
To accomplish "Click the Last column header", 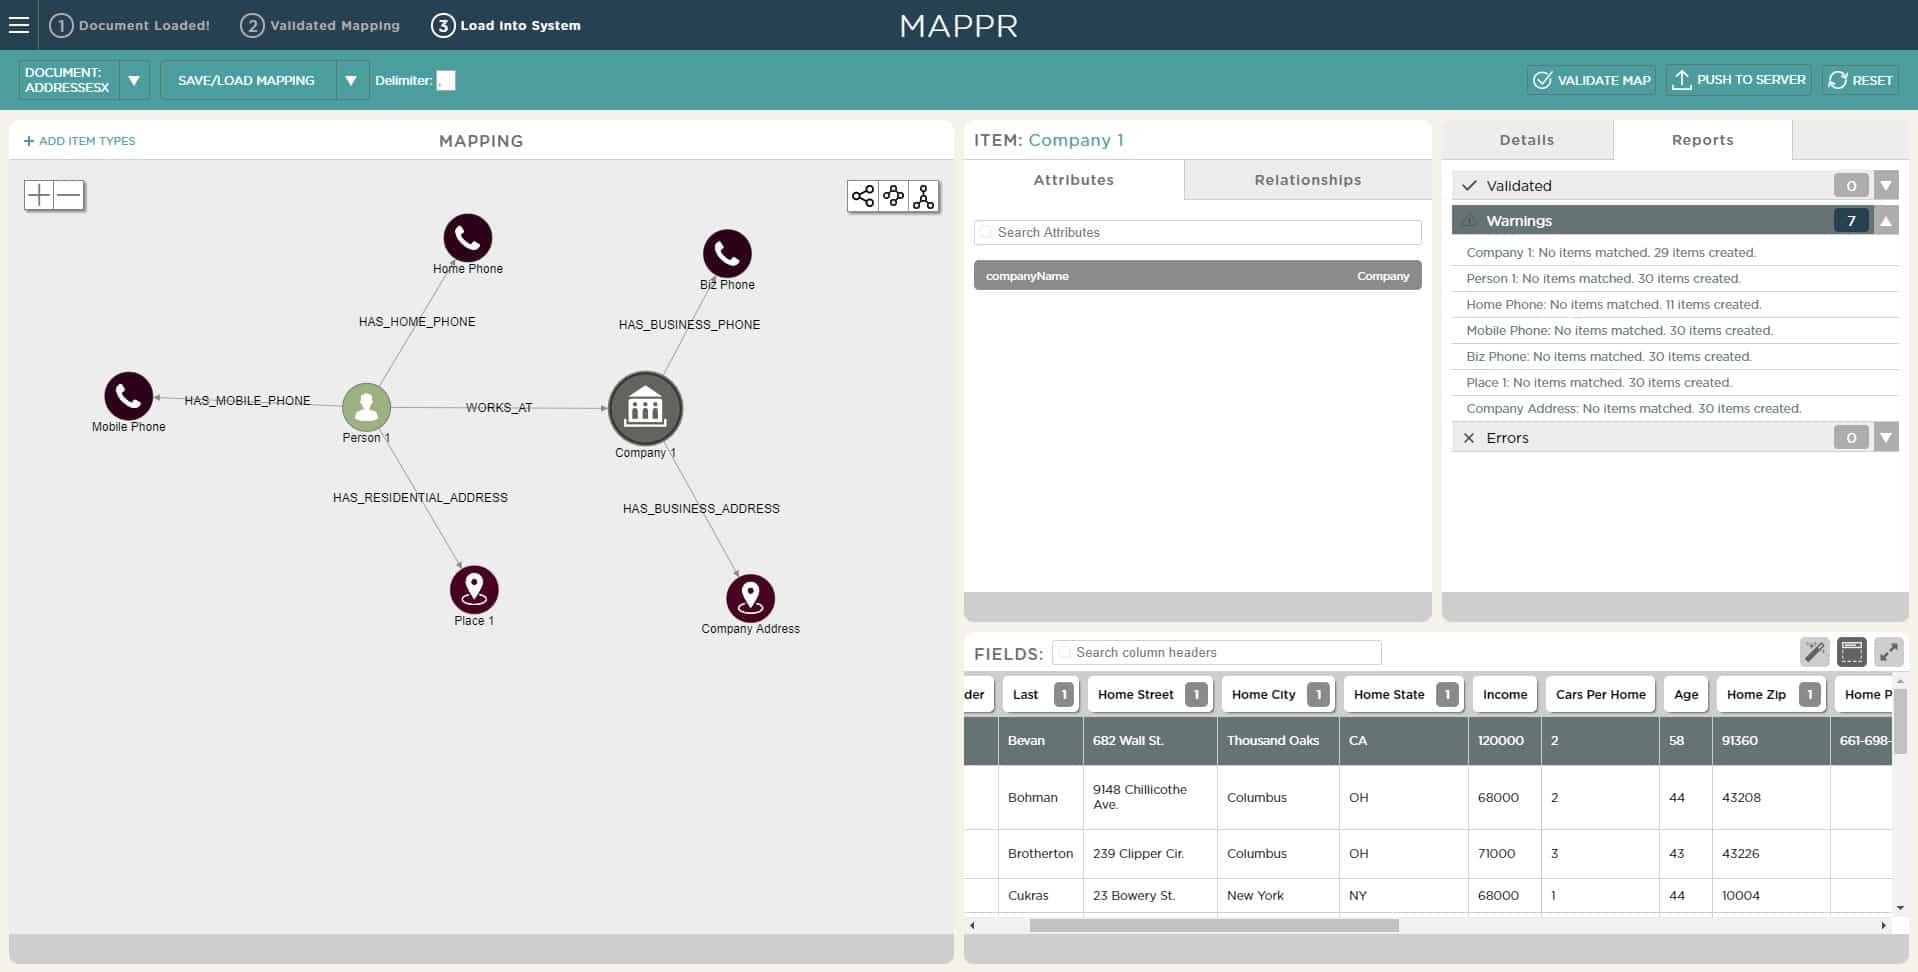I will click(1040, 694).
